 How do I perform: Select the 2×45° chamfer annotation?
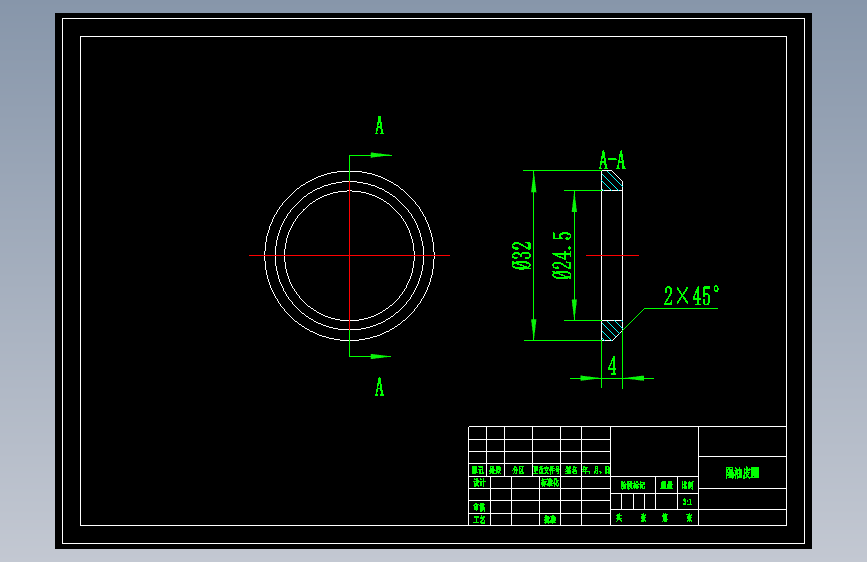[691, 296]
